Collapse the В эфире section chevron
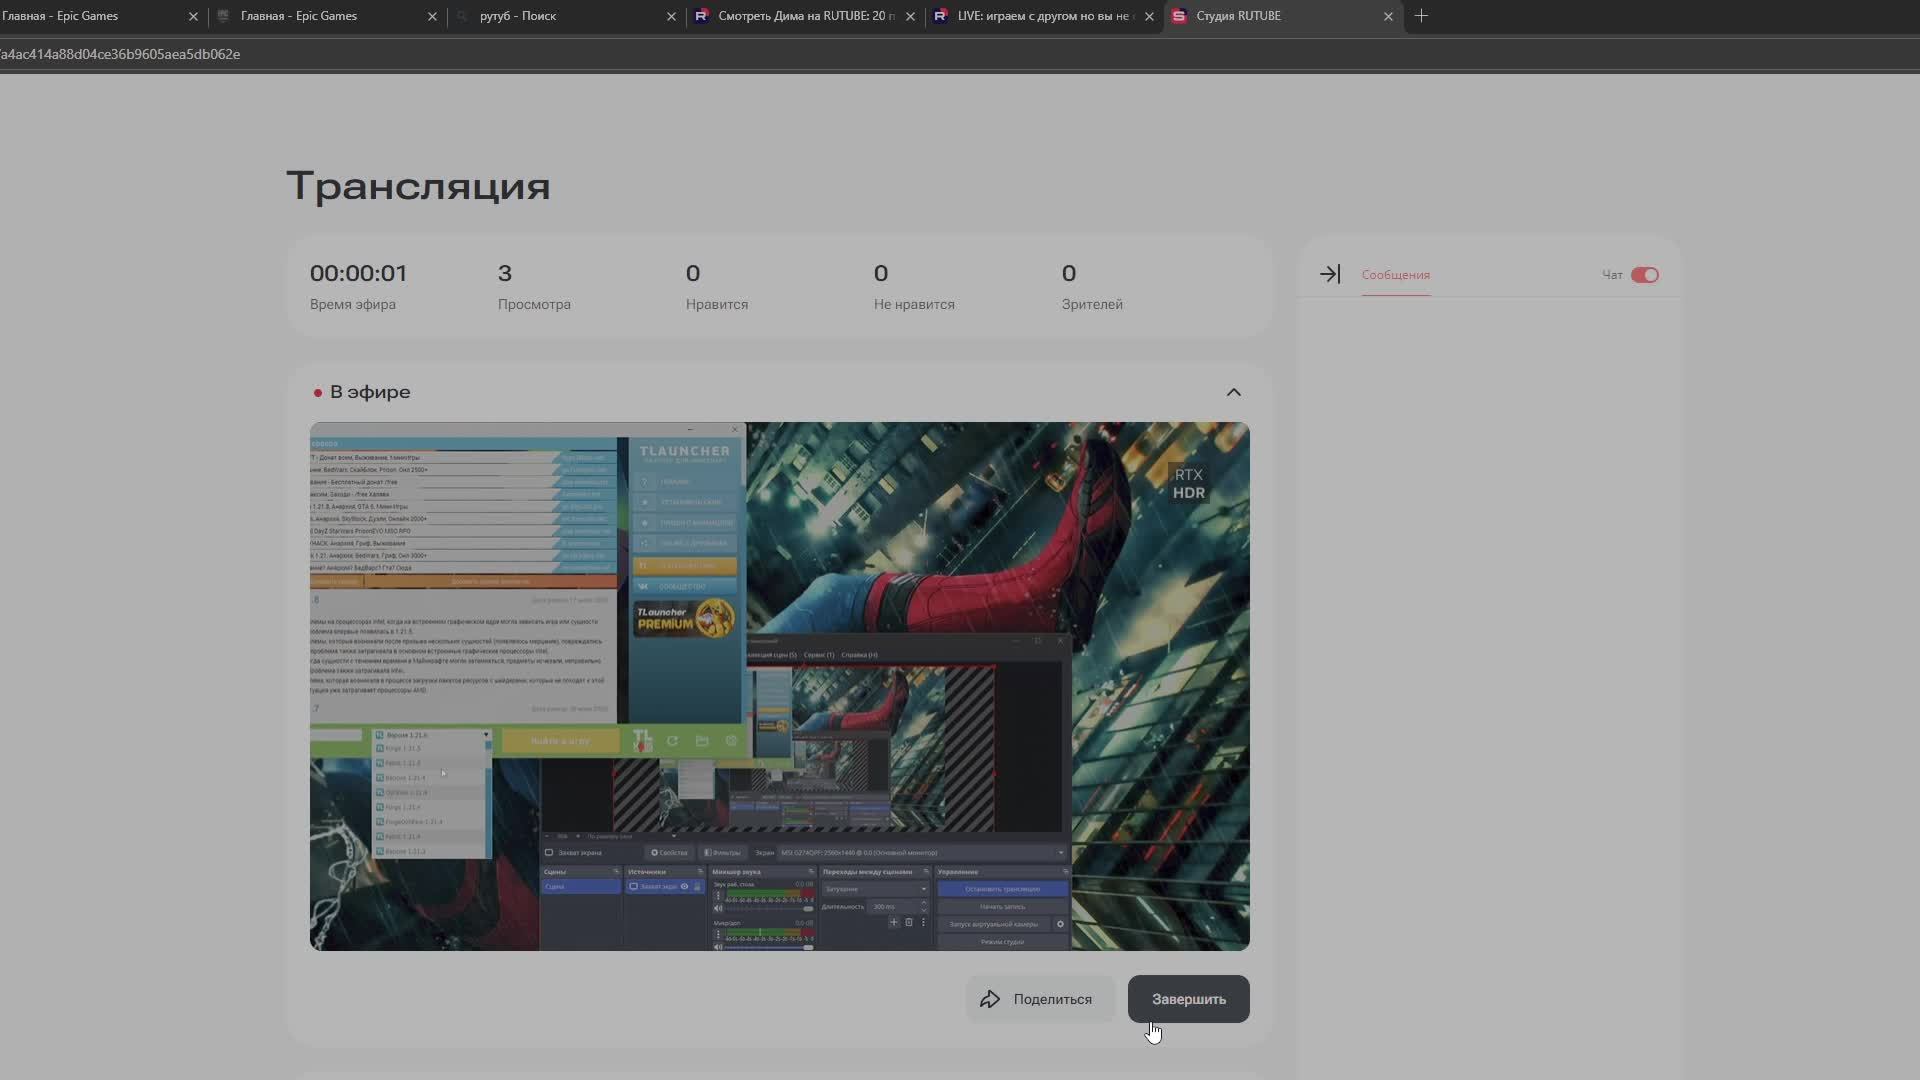Viewport: 1920px width, 1080px height. pyautogui.click(x=1233, y=392)
